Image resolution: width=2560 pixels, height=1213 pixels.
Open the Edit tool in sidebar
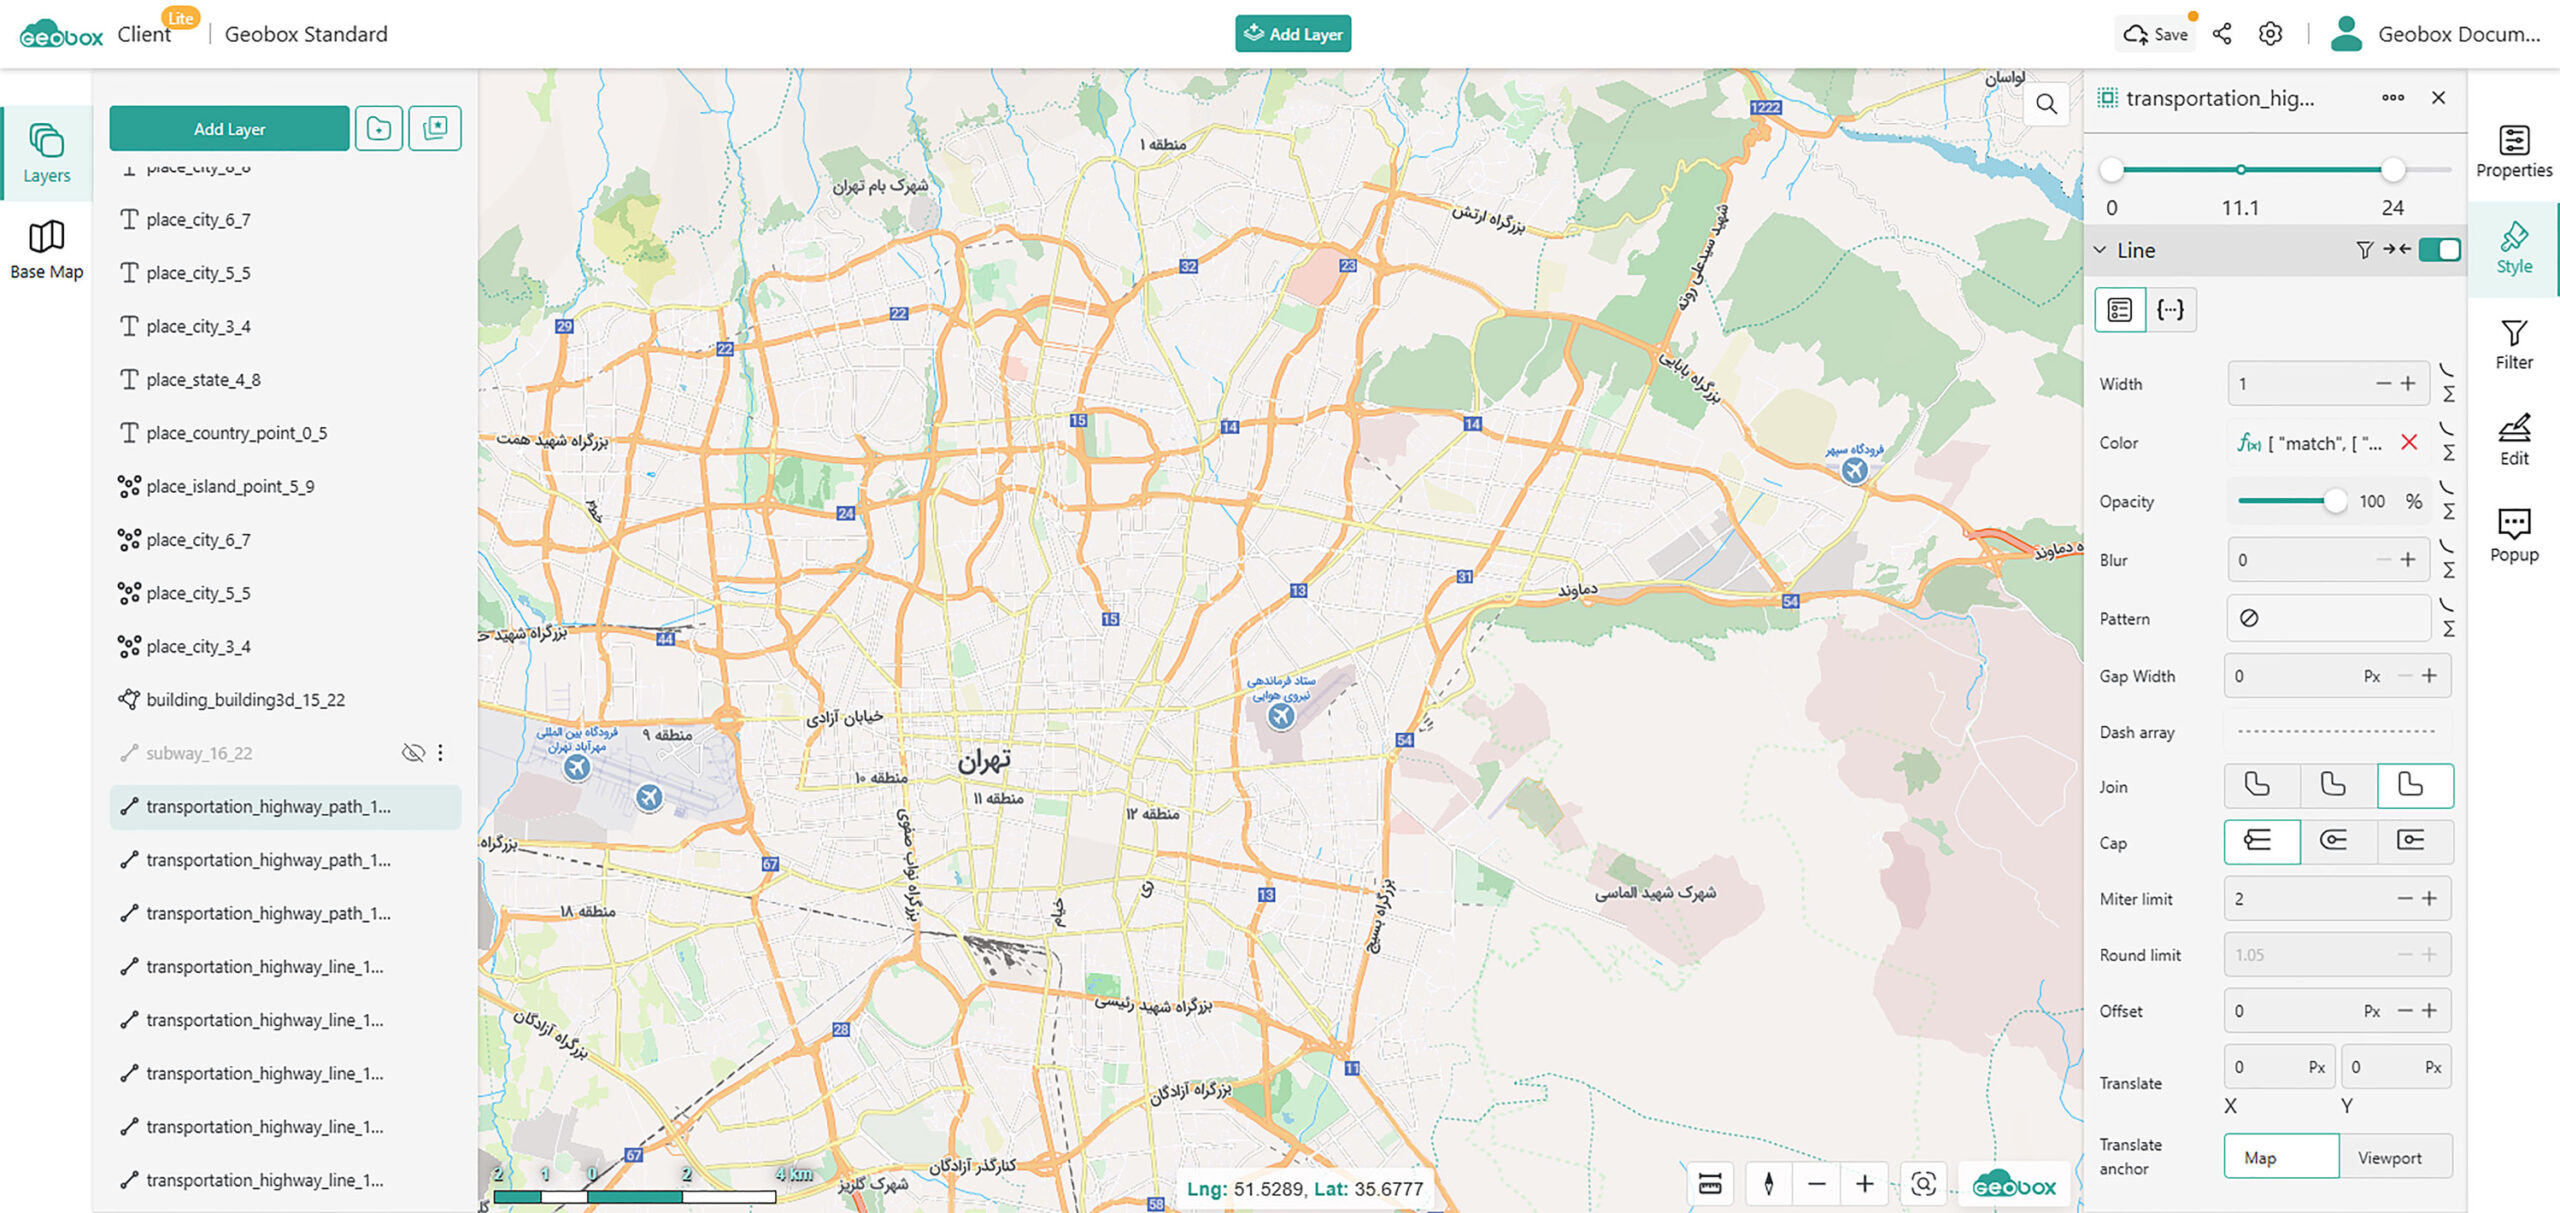click(2513, 438)
